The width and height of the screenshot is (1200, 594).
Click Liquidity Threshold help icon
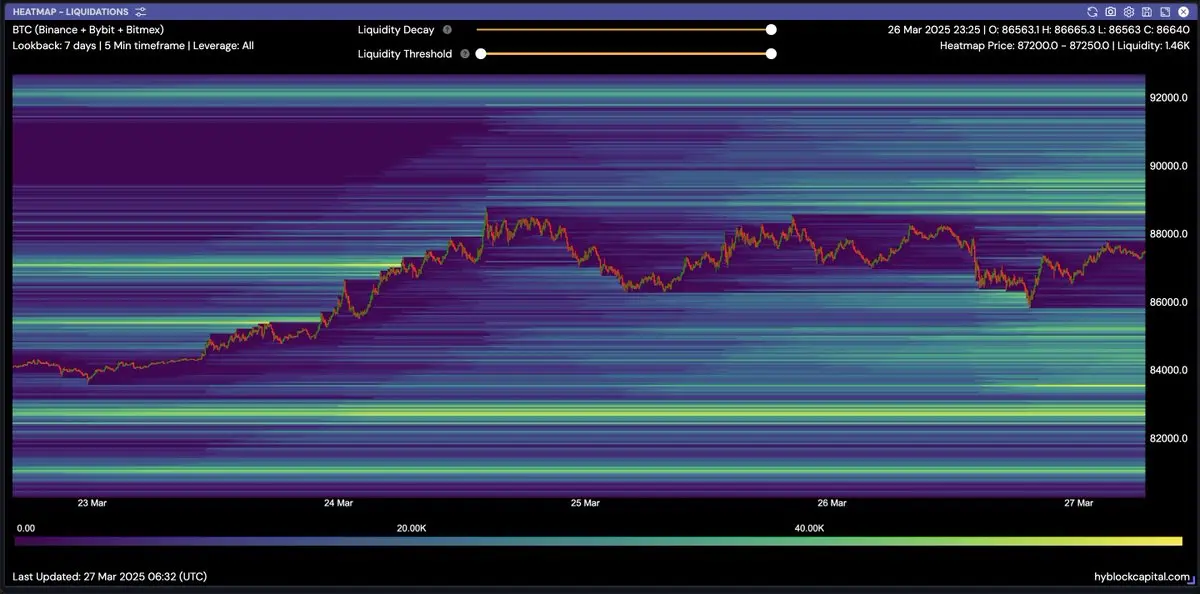coord(465,54)
